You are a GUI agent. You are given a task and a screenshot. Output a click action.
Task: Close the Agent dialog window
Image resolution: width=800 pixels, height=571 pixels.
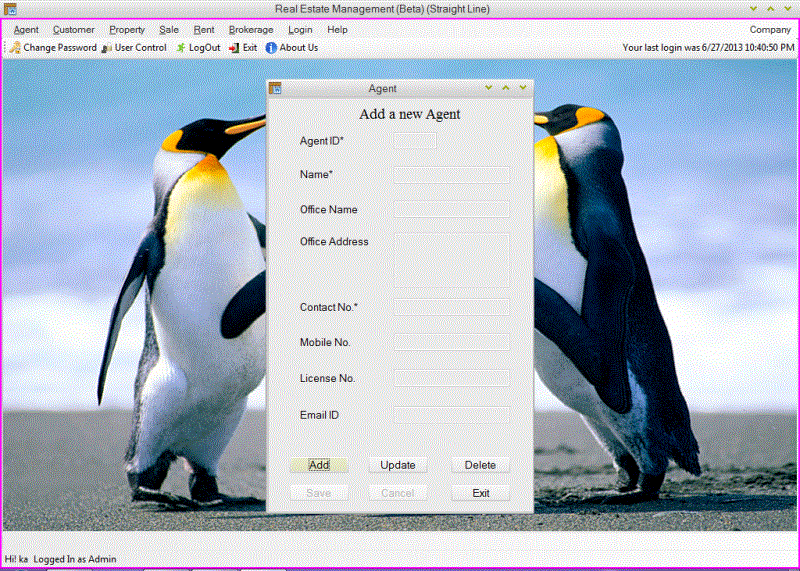tap(523, 88)
